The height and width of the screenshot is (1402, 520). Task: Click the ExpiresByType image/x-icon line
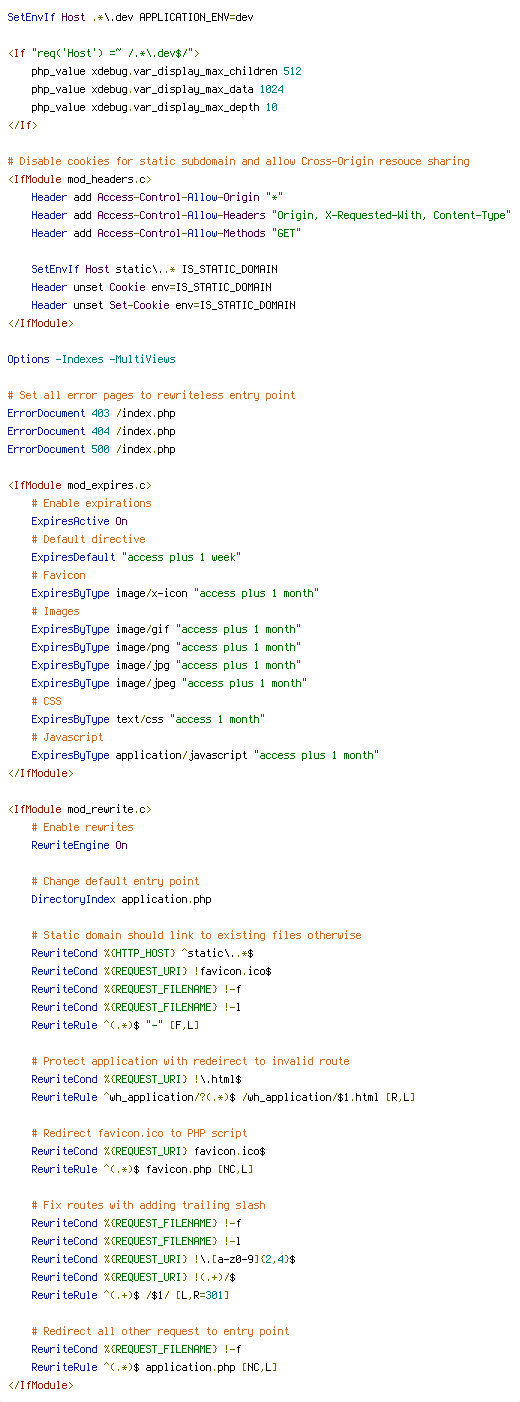(175, 594)
